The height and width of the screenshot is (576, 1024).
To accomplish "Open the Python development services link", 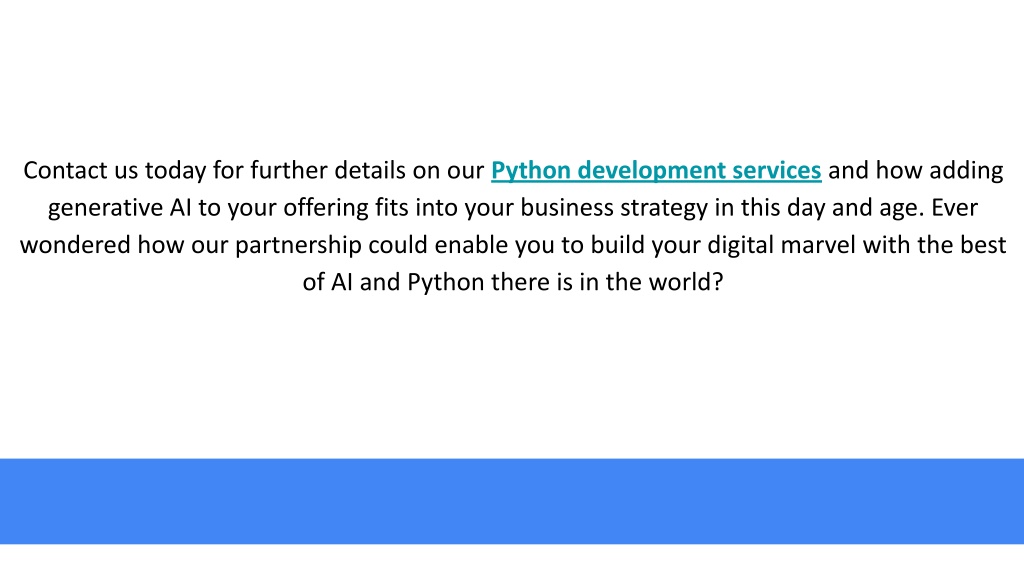I will [x=656, y=170].
